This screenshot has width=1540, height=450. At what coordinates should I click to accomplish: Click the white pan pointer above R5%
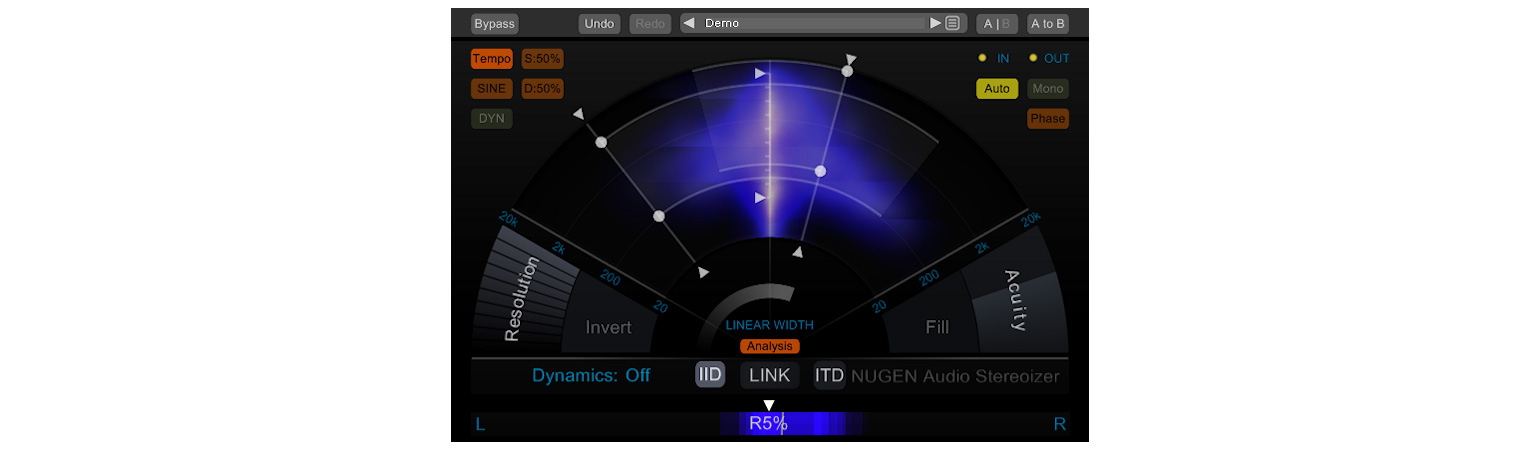[x=769, y=405]
